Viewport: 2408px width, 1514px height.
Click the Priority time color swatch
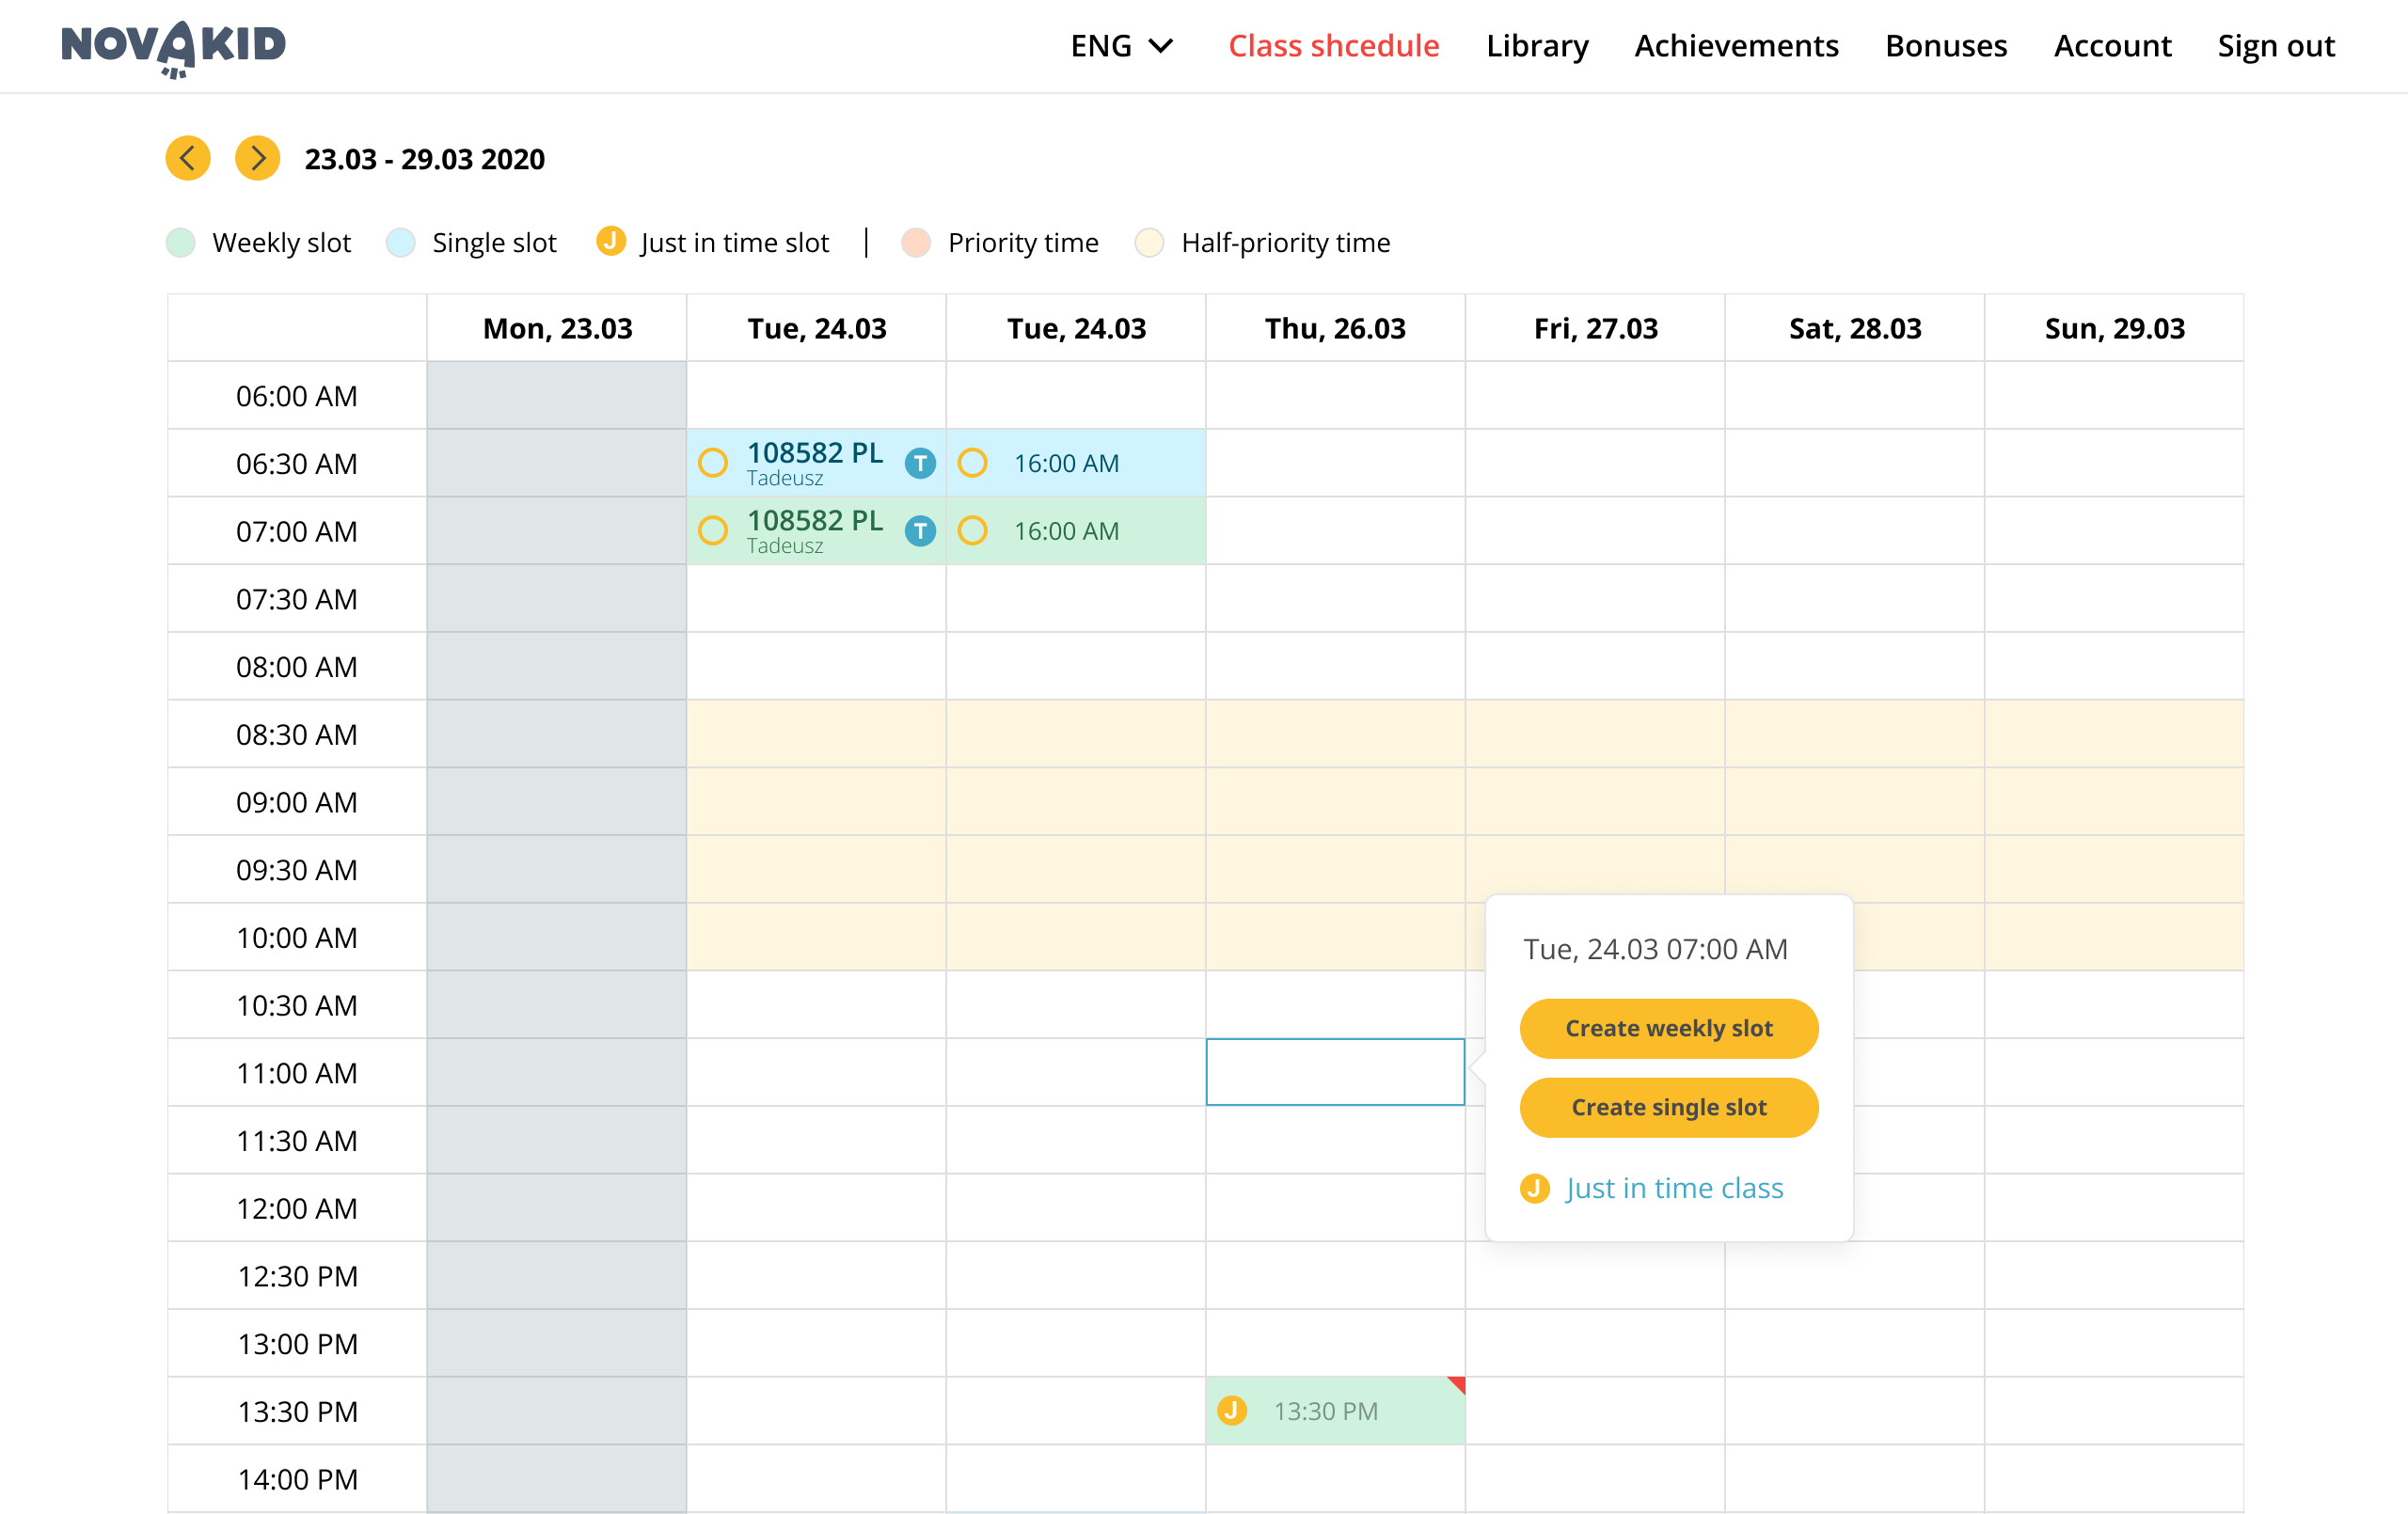915,243
